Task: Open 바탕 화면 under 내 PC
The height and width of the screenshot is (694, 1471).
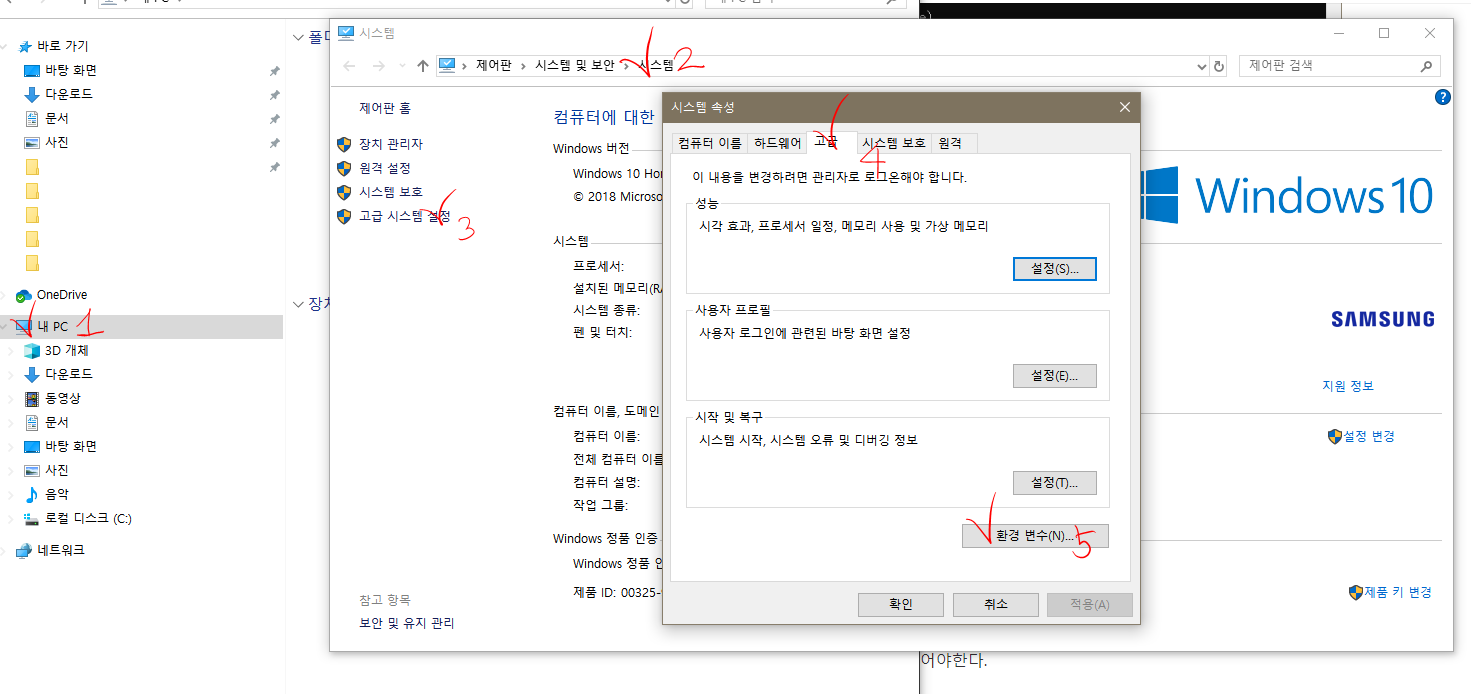Action: click(x=70, y=446)
